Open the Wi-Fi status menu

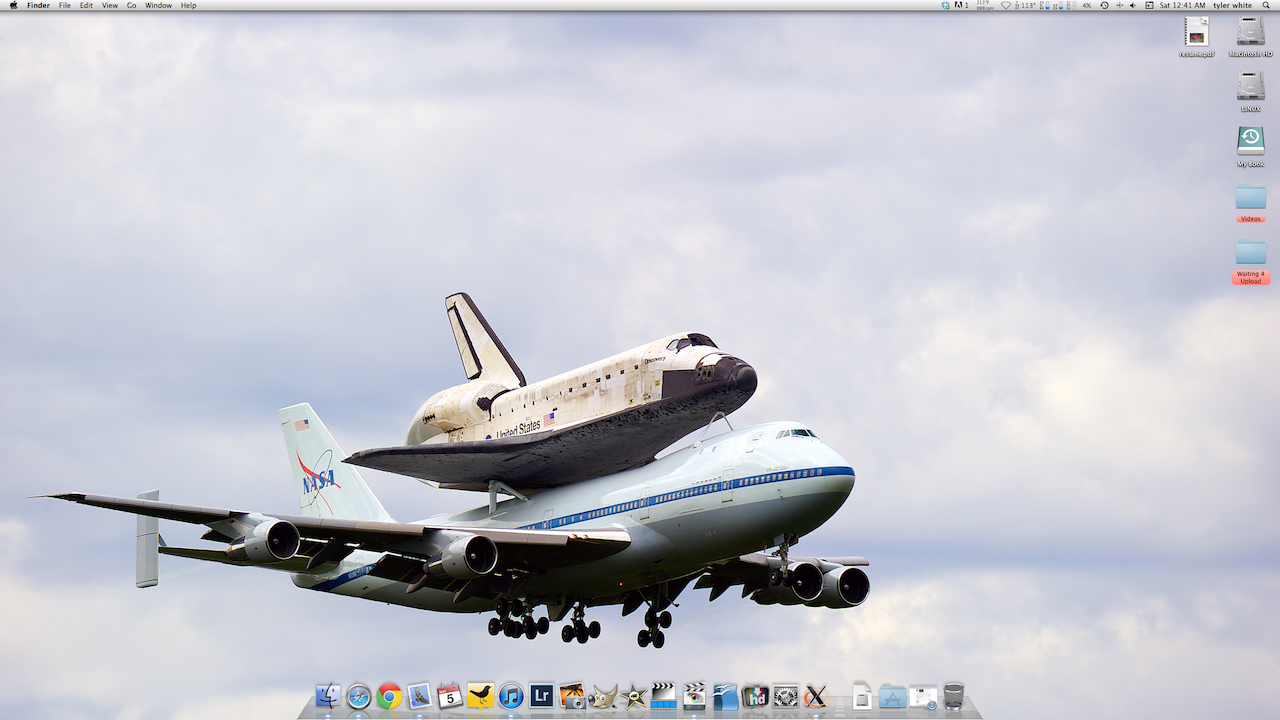1006,5
